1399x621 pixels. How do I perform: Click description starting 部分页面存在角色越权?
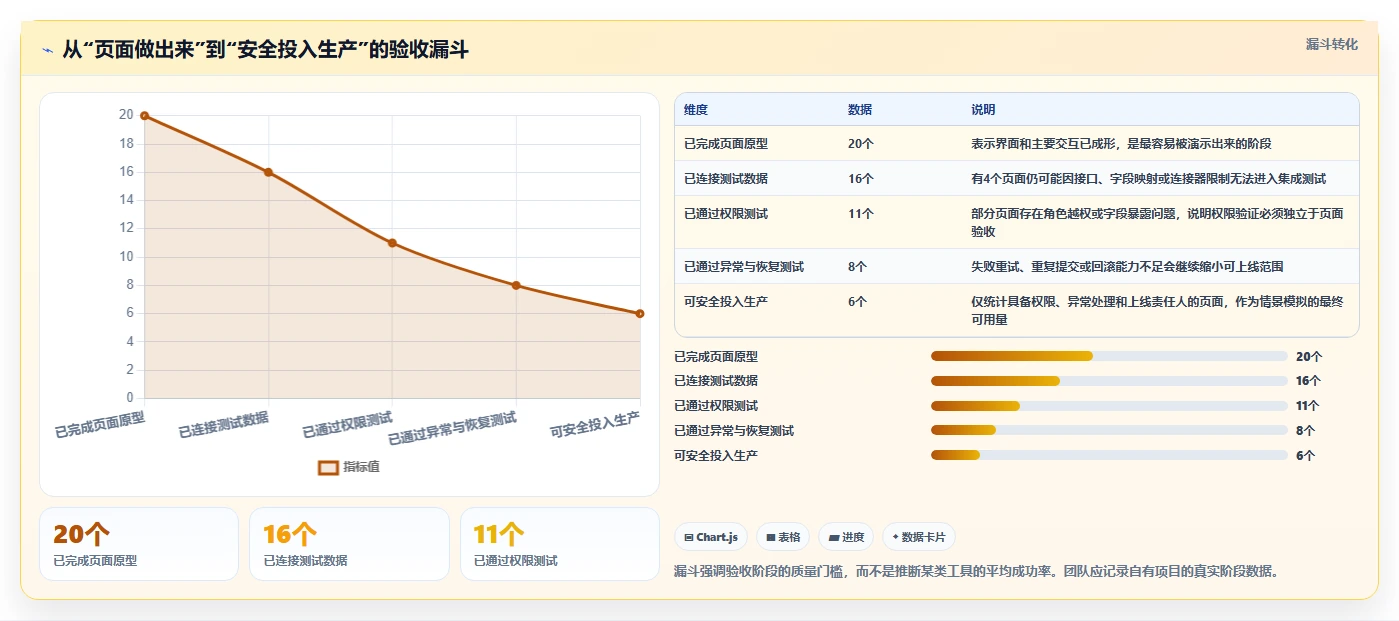point(1157,222)
